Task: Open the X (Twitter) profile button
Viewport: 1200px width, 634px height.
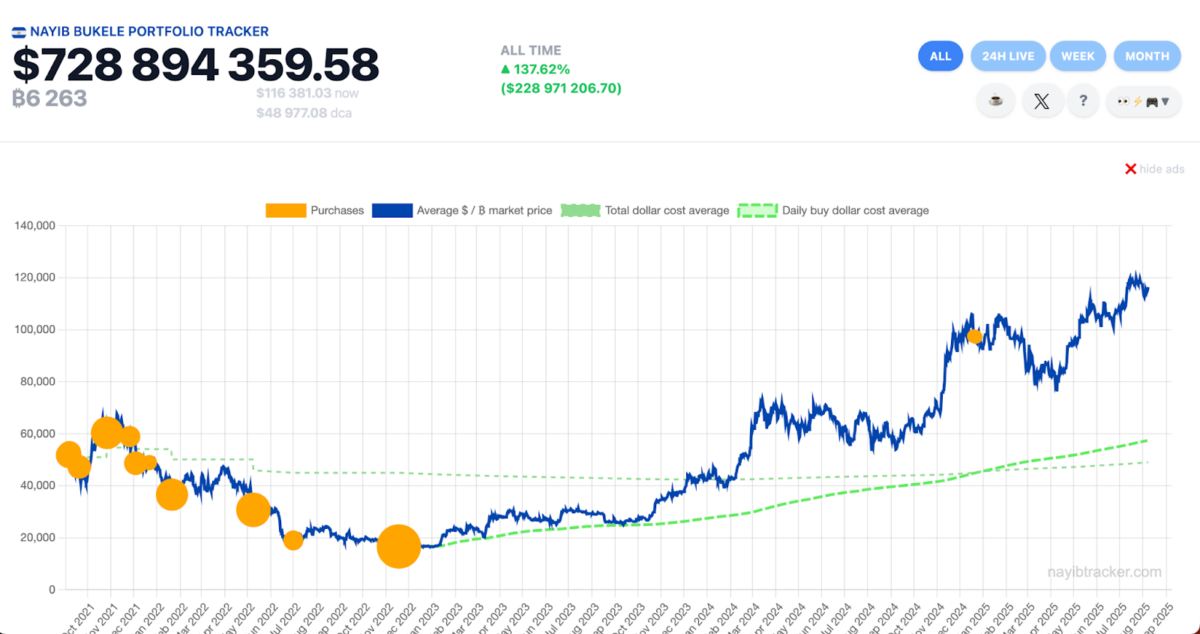Action: 1042,101
